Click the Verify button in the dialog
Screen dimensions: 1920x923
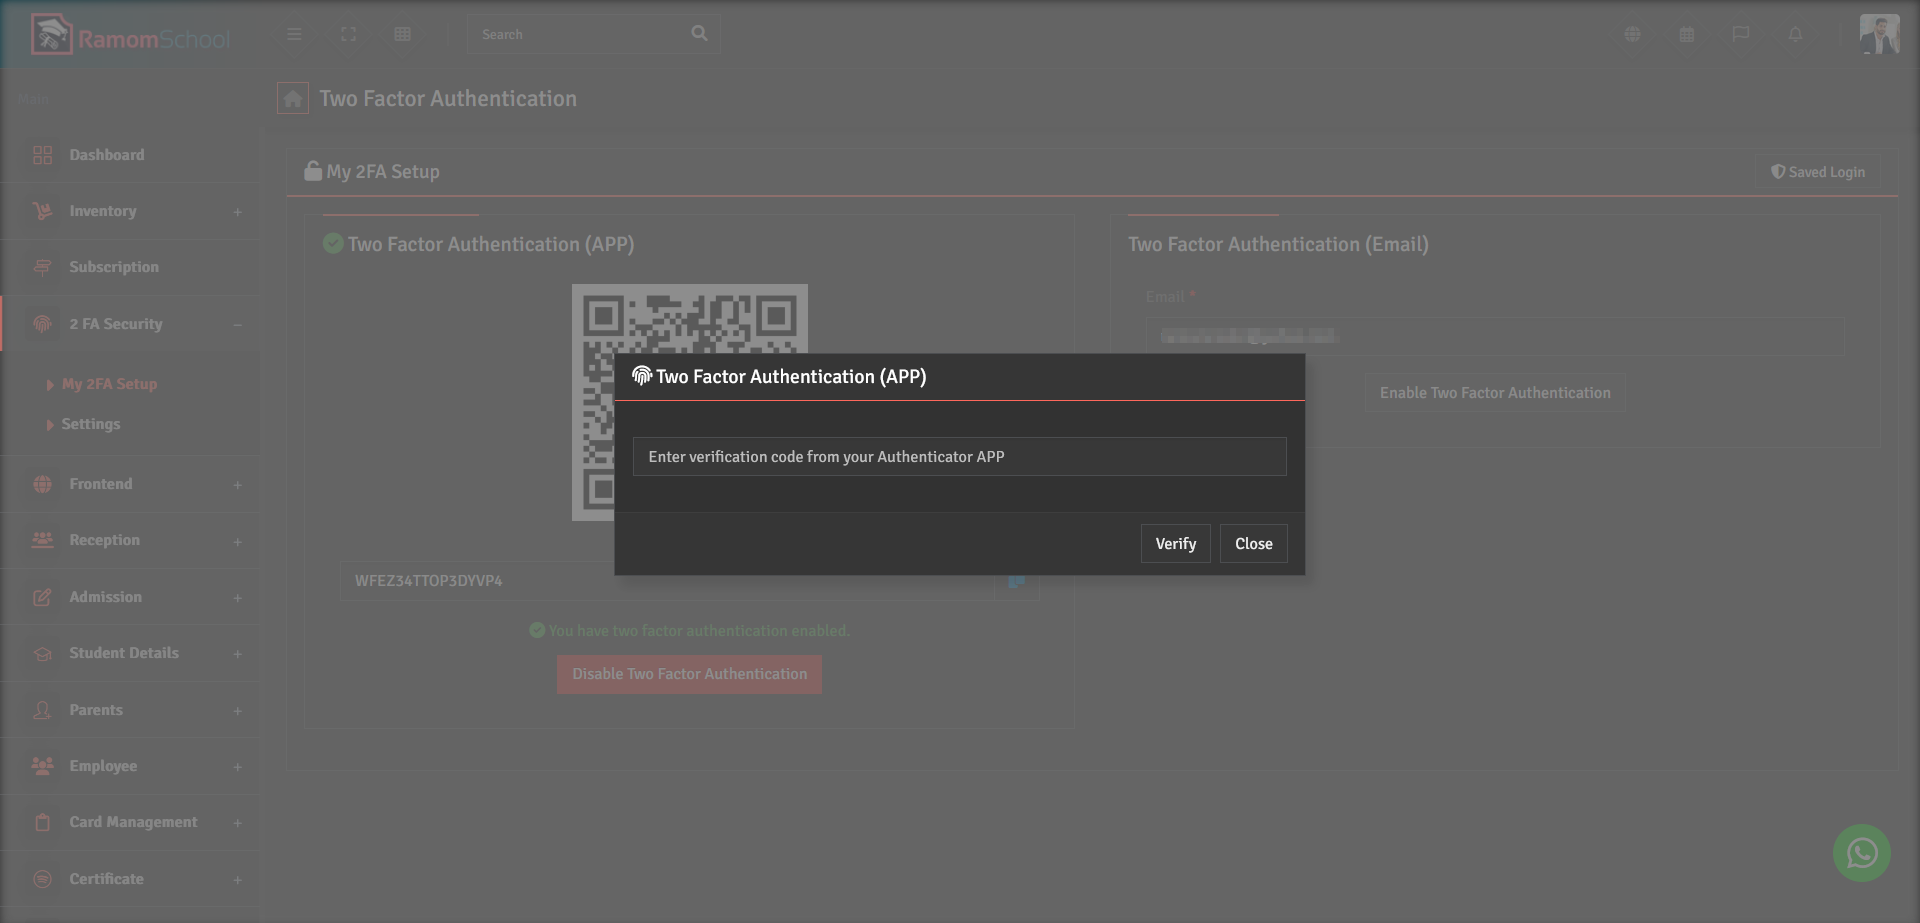click(1175, 543)
